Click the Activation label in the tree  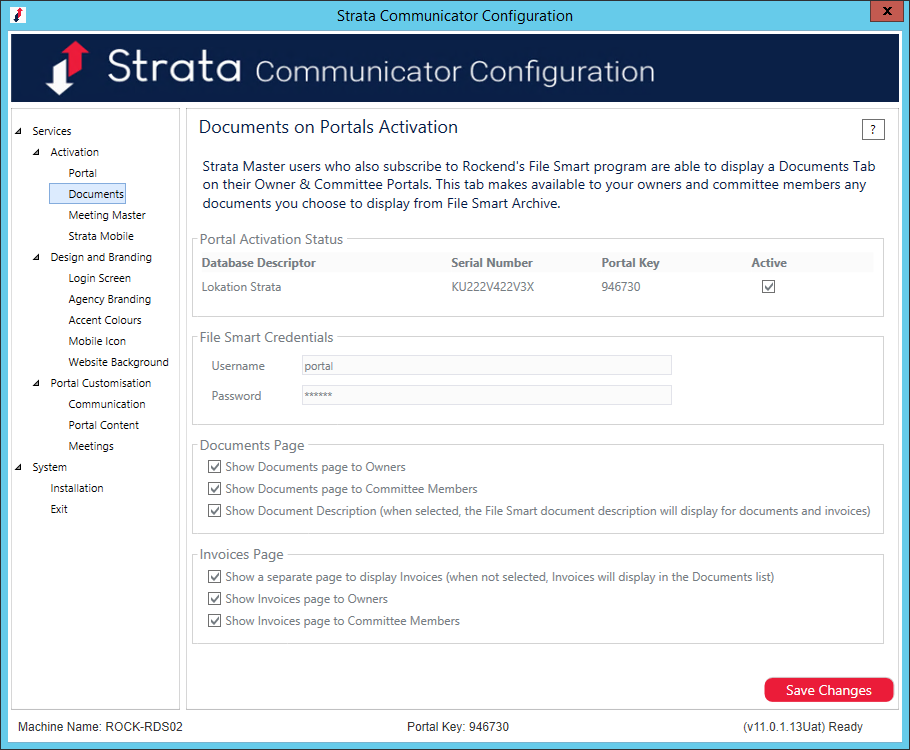74,152
